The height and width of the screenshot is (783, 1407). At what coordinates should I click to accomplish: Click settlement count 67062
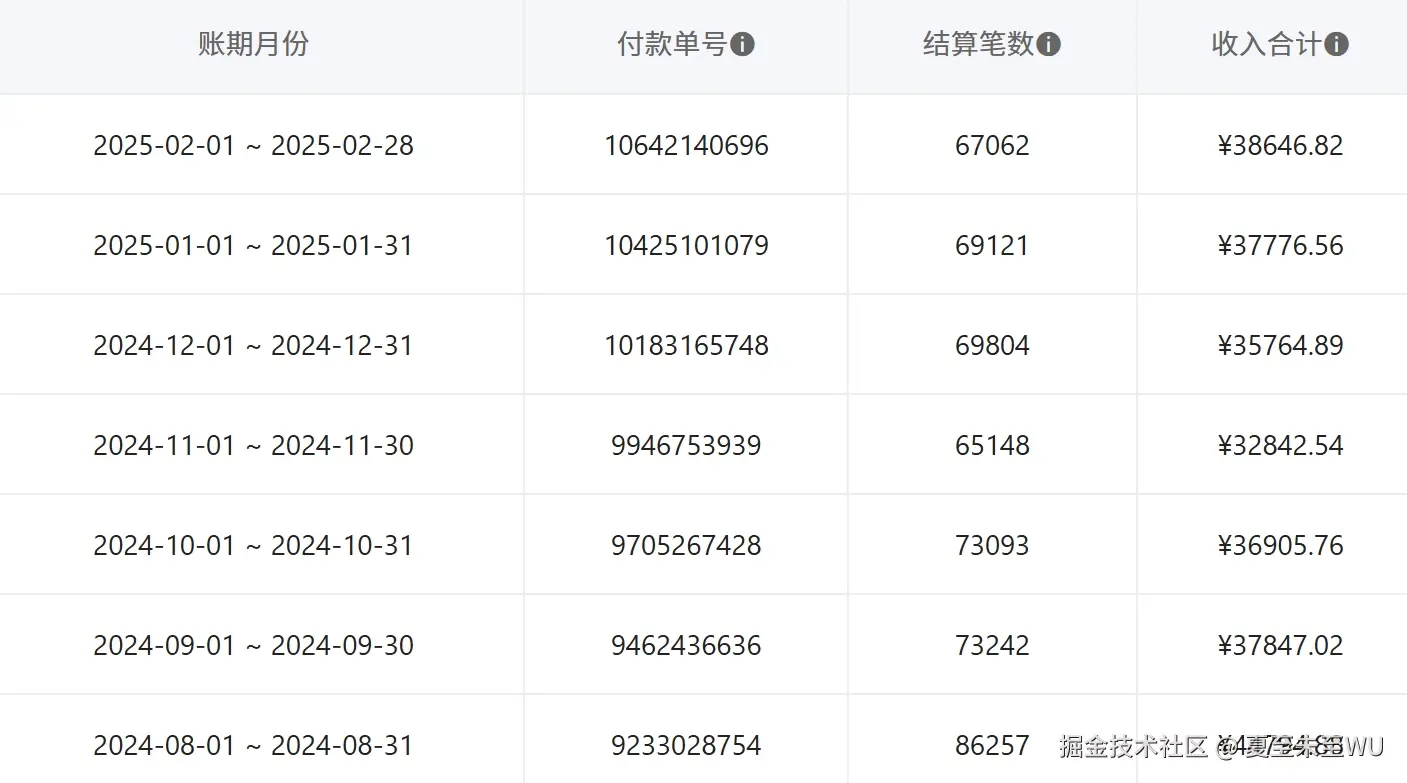pos(992,145)
